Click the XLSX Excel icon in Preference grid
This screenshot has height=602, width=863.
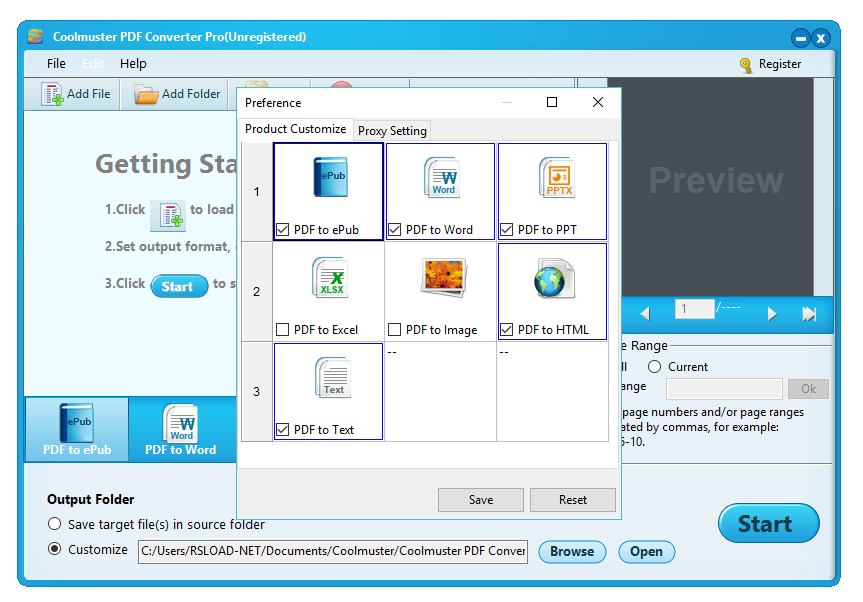click(x=330, y=277)
